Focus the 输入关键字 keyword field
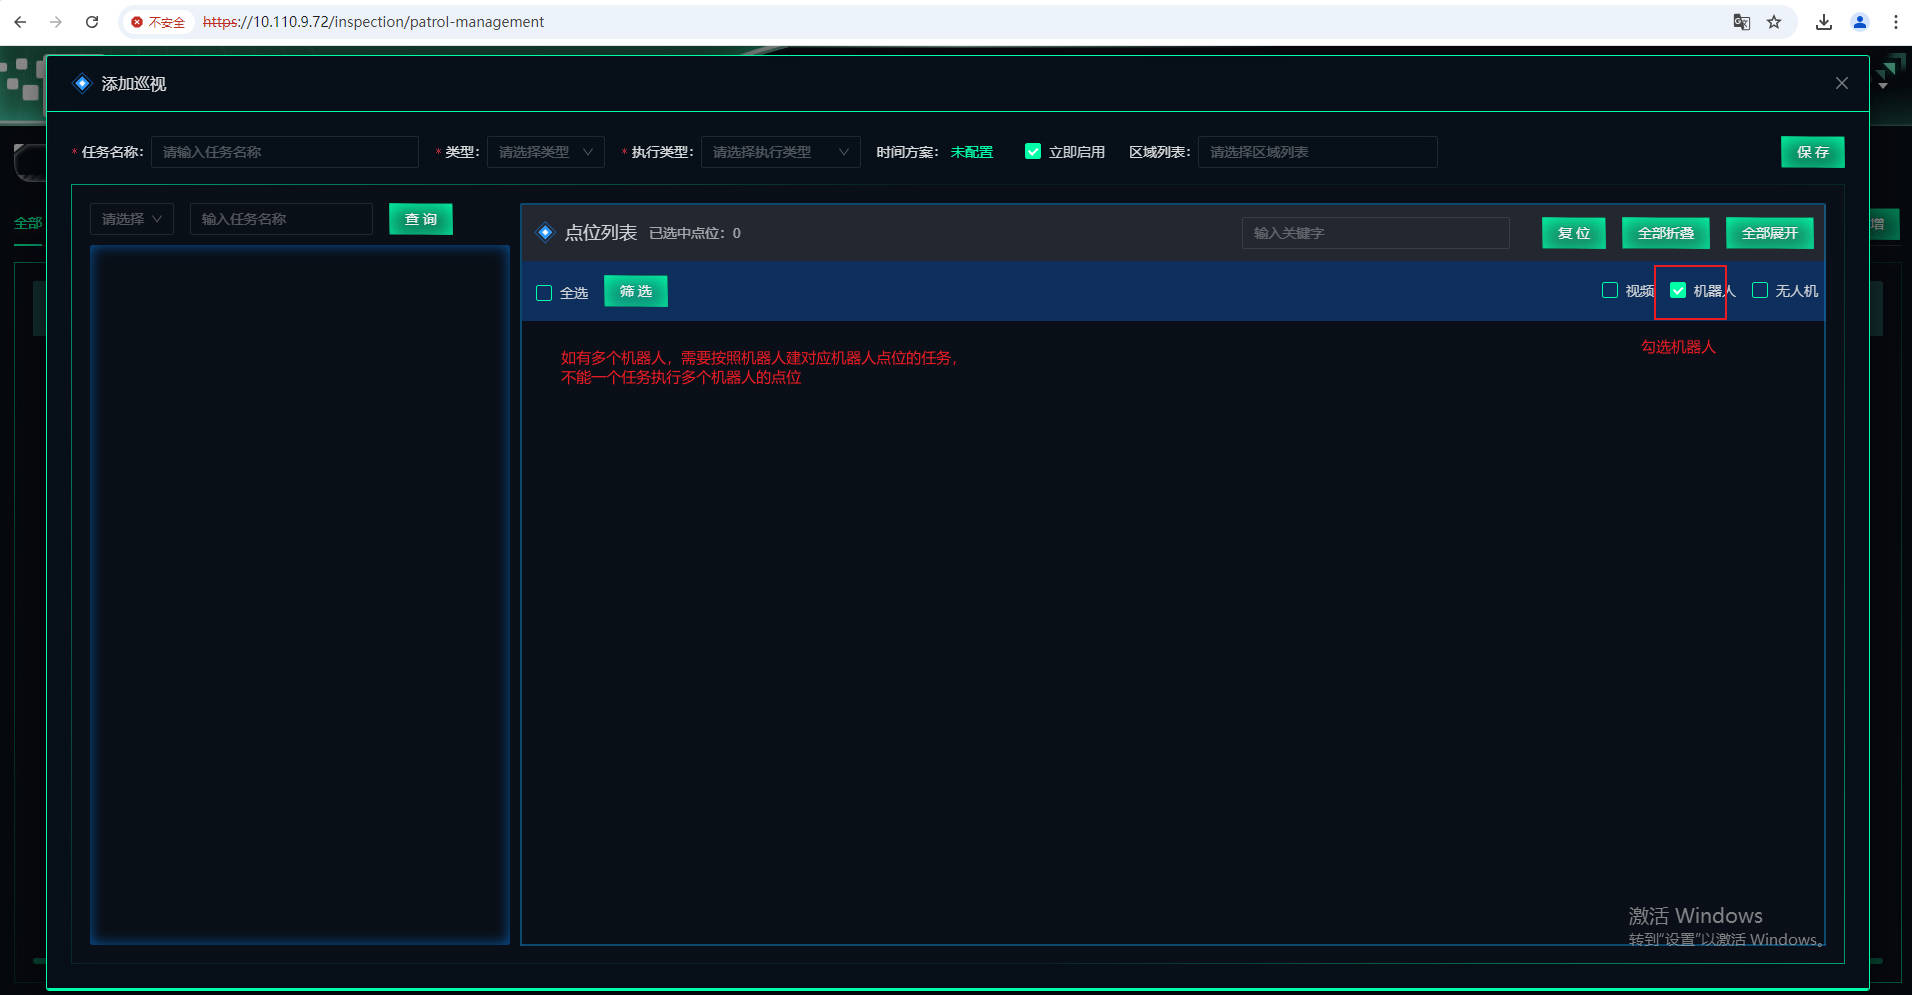 pyautogui.click(x=1376, y=233)
